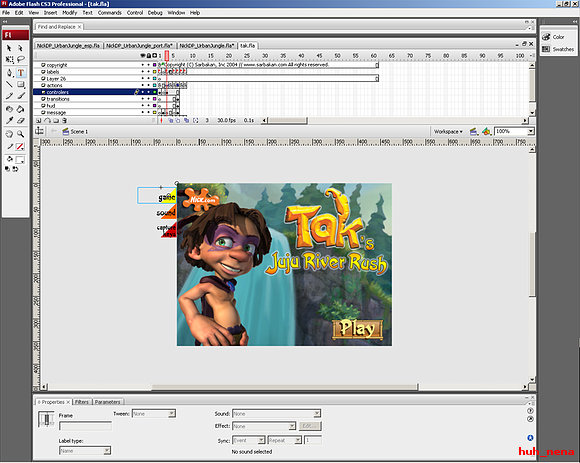Click the Delete Layer trash icon

(64, 121)
